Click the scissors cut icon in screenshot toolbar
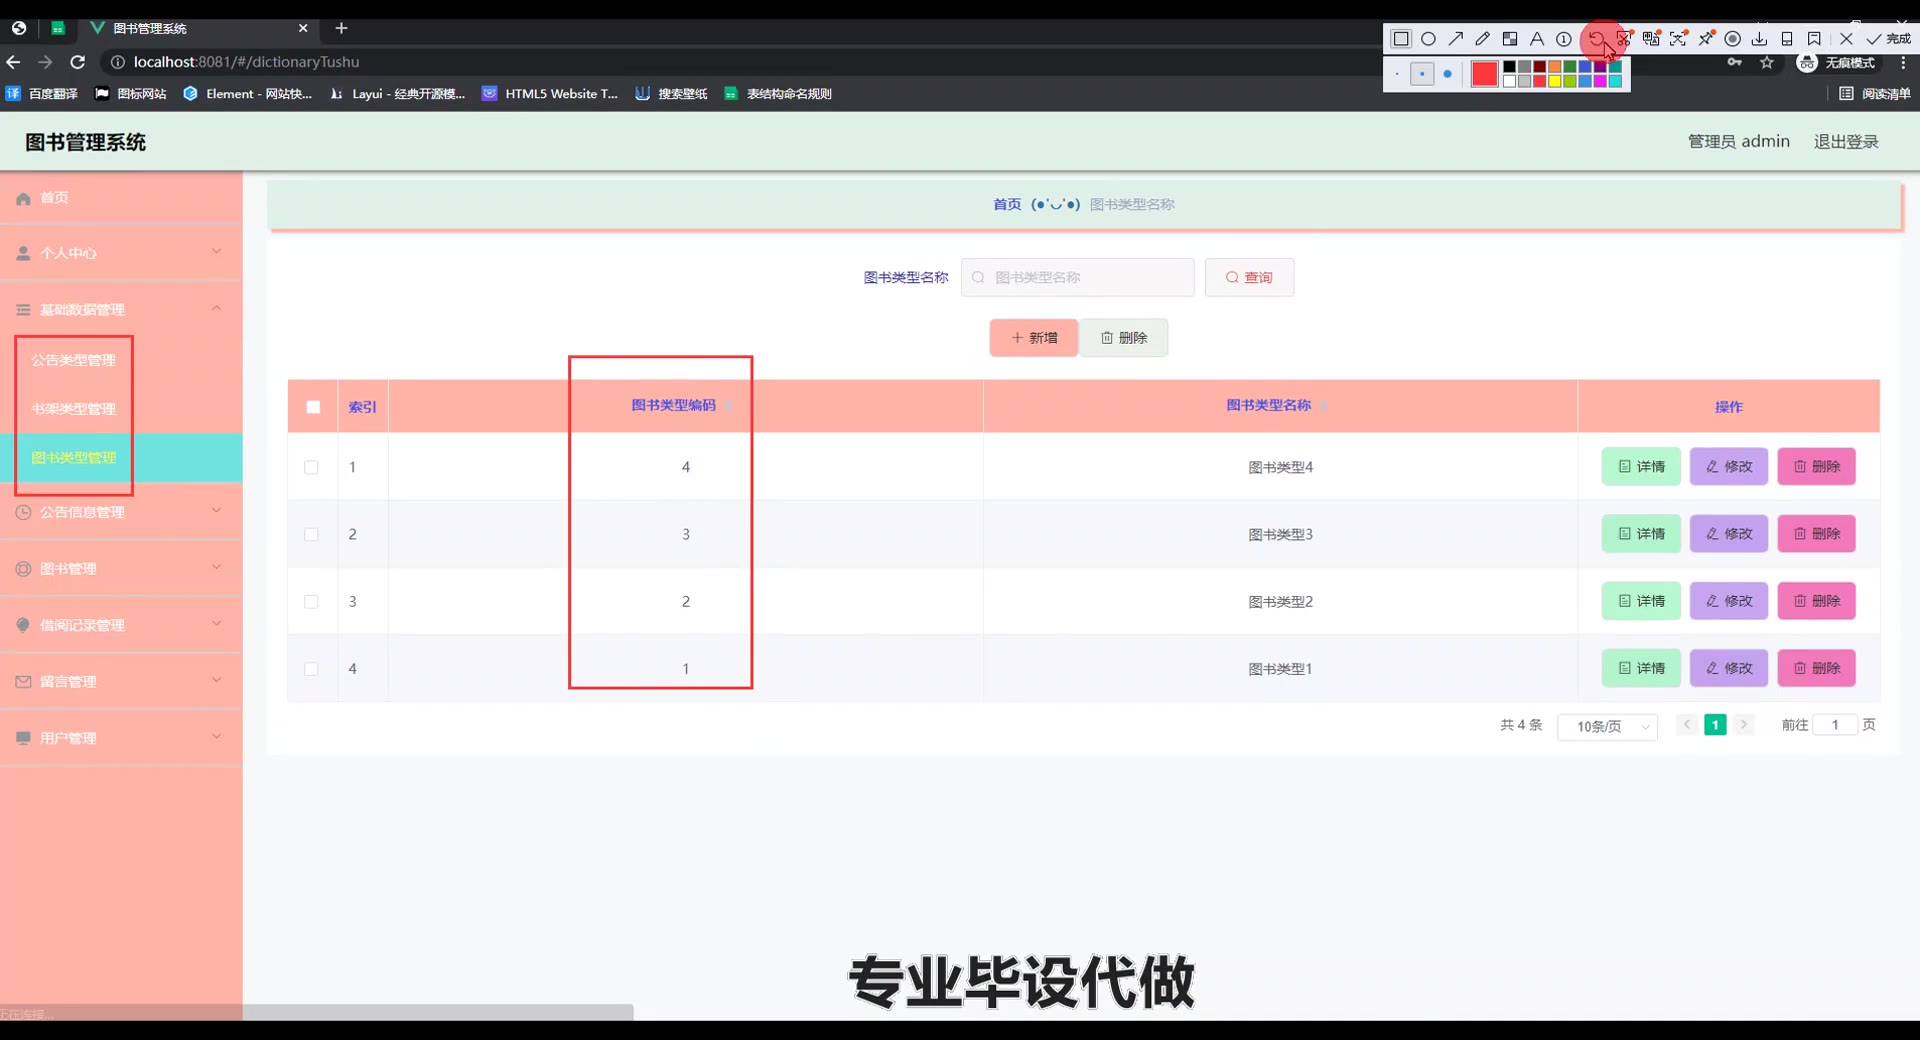 [x=1624, y=39]
